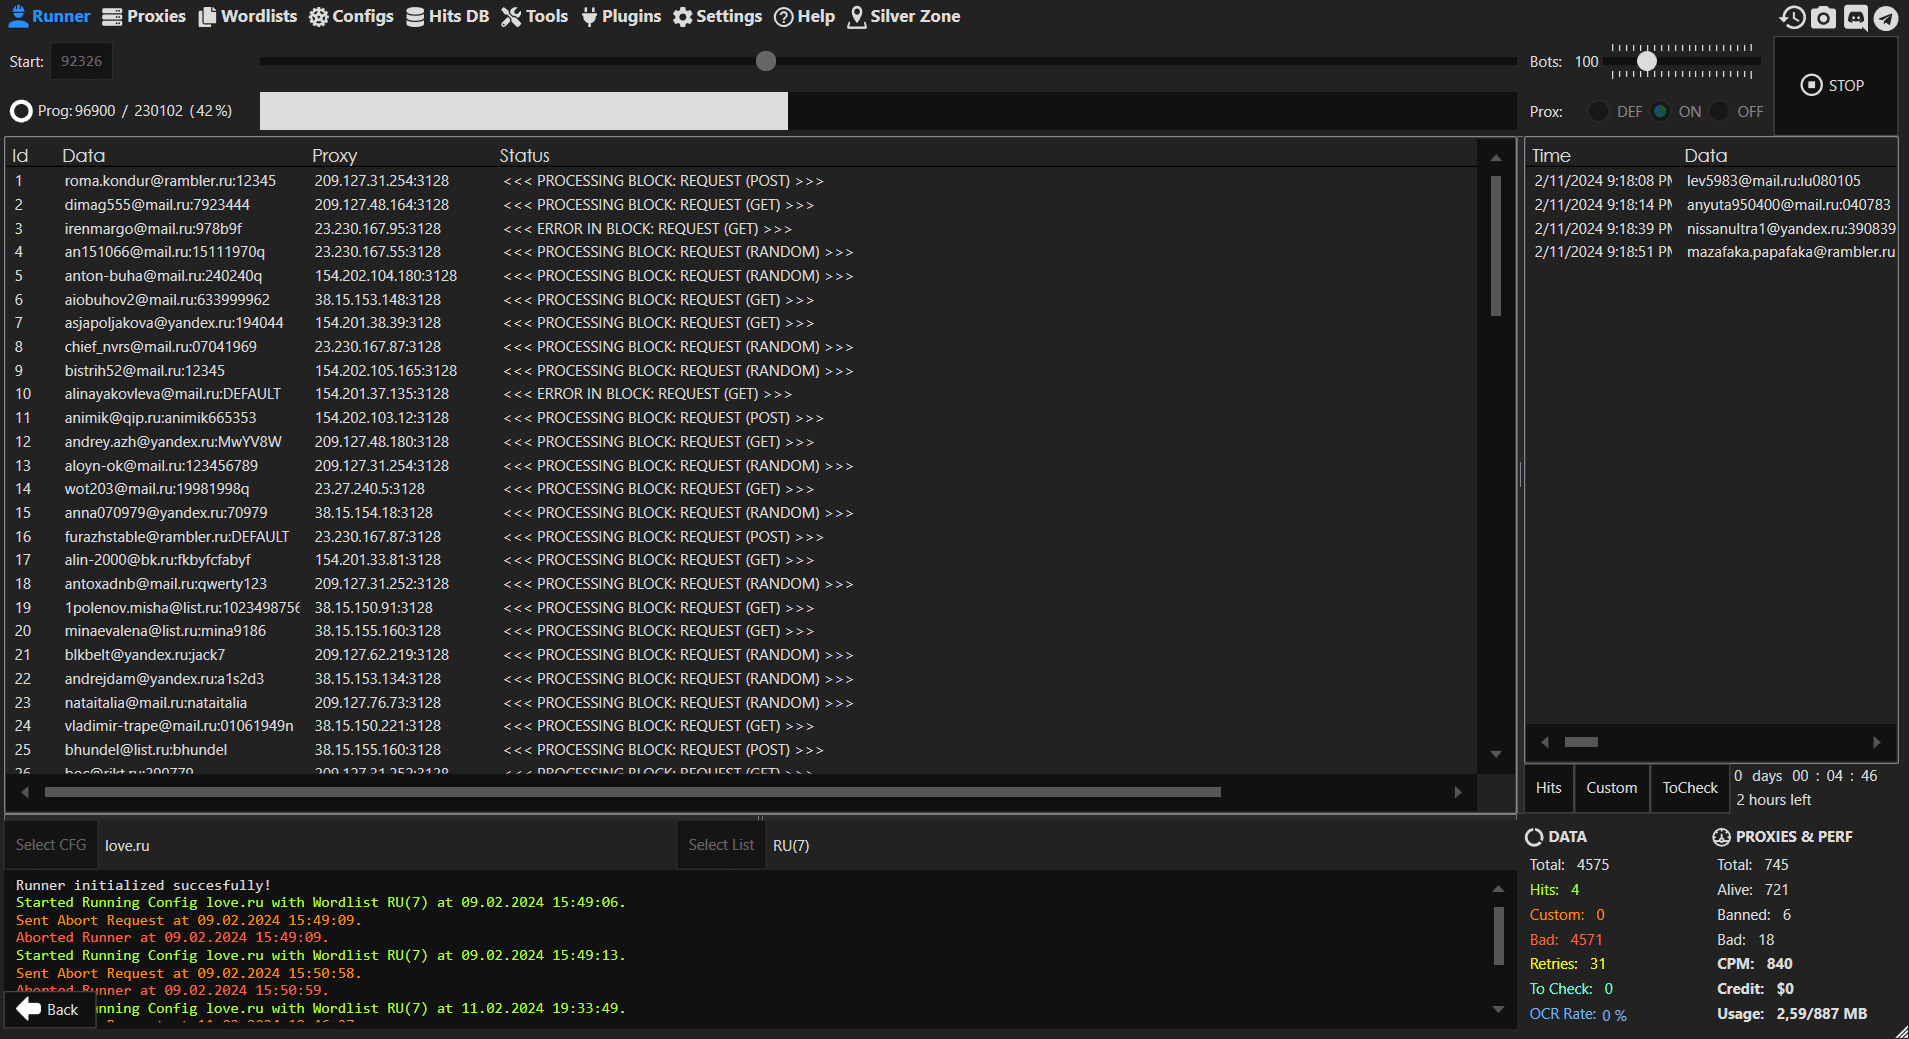Click the run progress bar
The height and width of the screenshot is (1039, 1909).
coord(888,111)
